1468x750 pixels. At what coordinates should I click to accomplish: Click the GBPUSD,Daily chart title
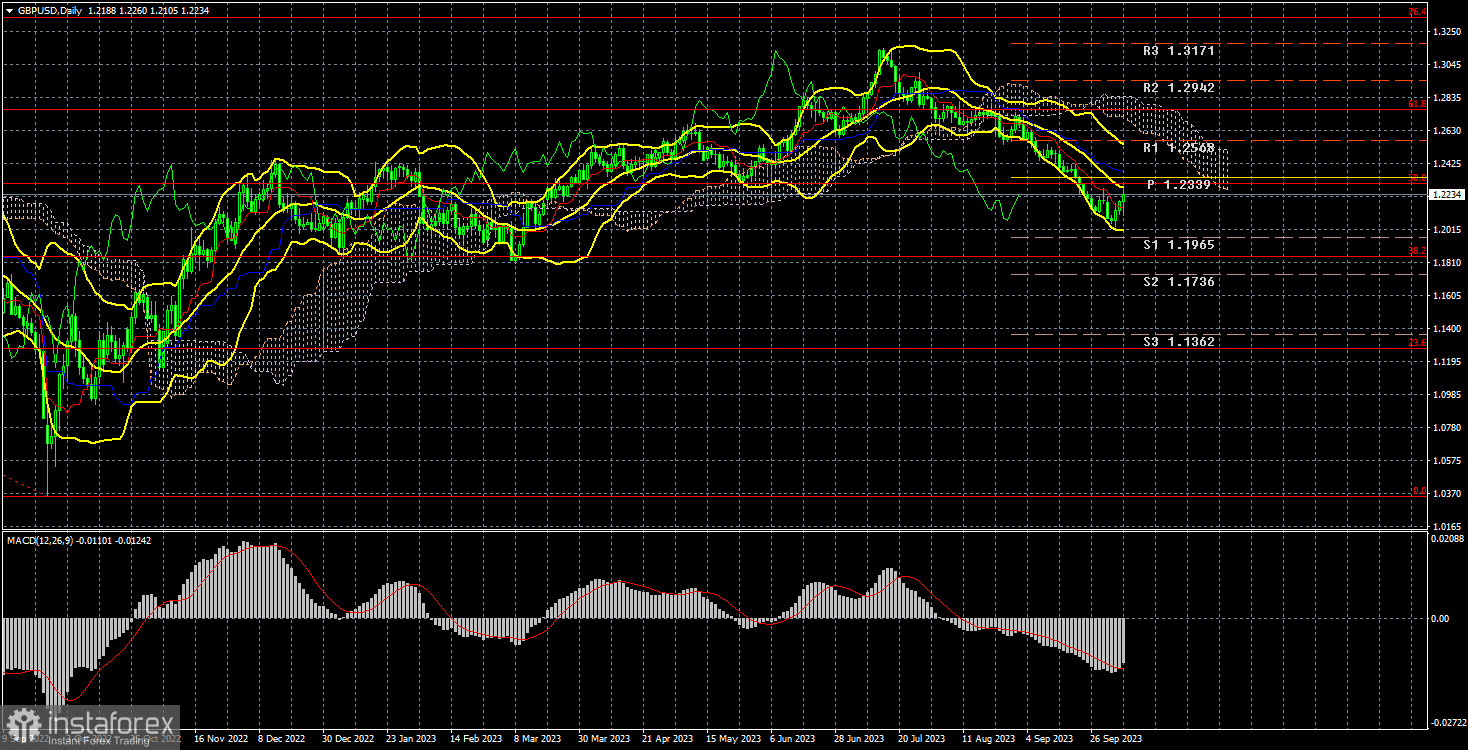[50, 9]
